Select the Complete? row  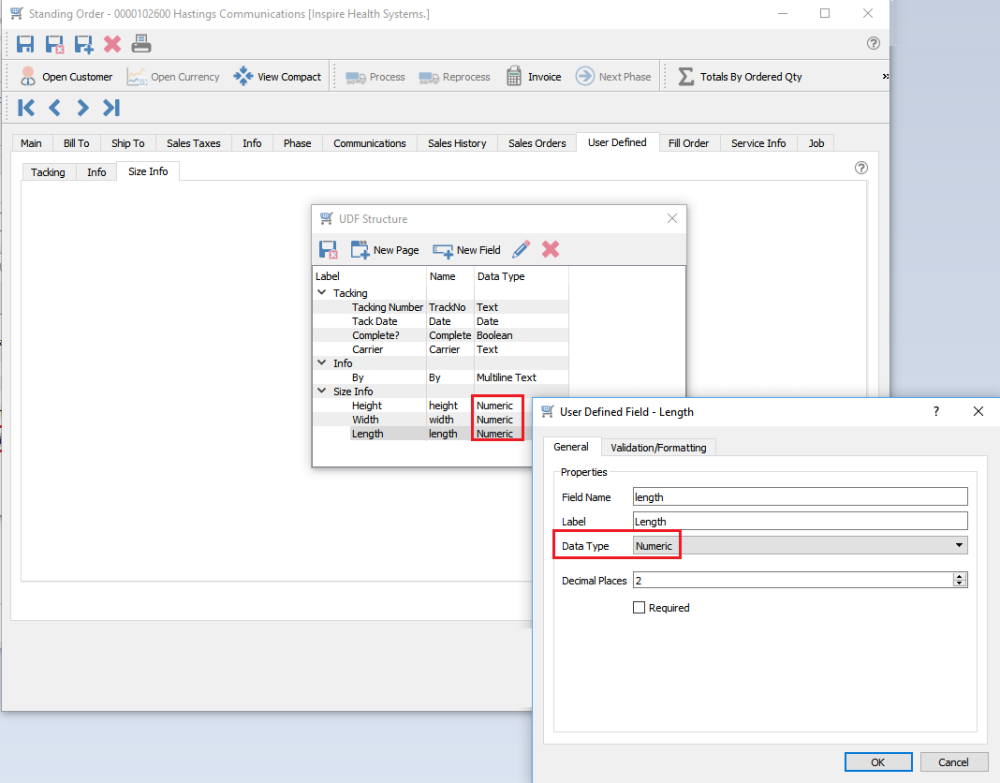[x=441, y=335]
